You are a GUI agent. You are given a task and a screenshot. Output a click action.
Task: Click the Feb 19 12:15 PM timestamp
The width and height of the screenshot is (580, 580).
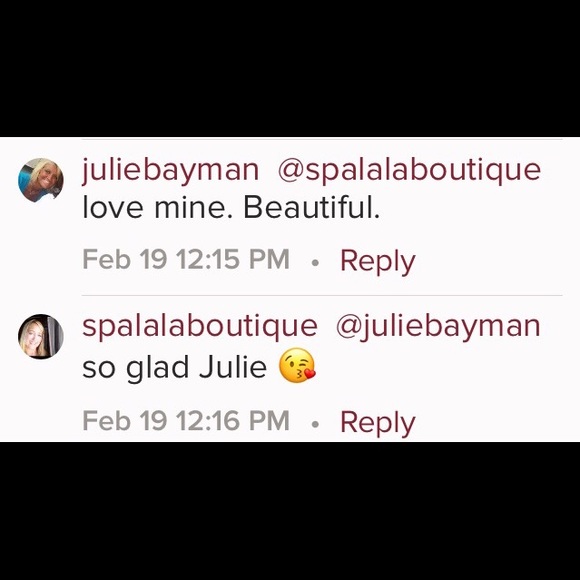(186, 259)
